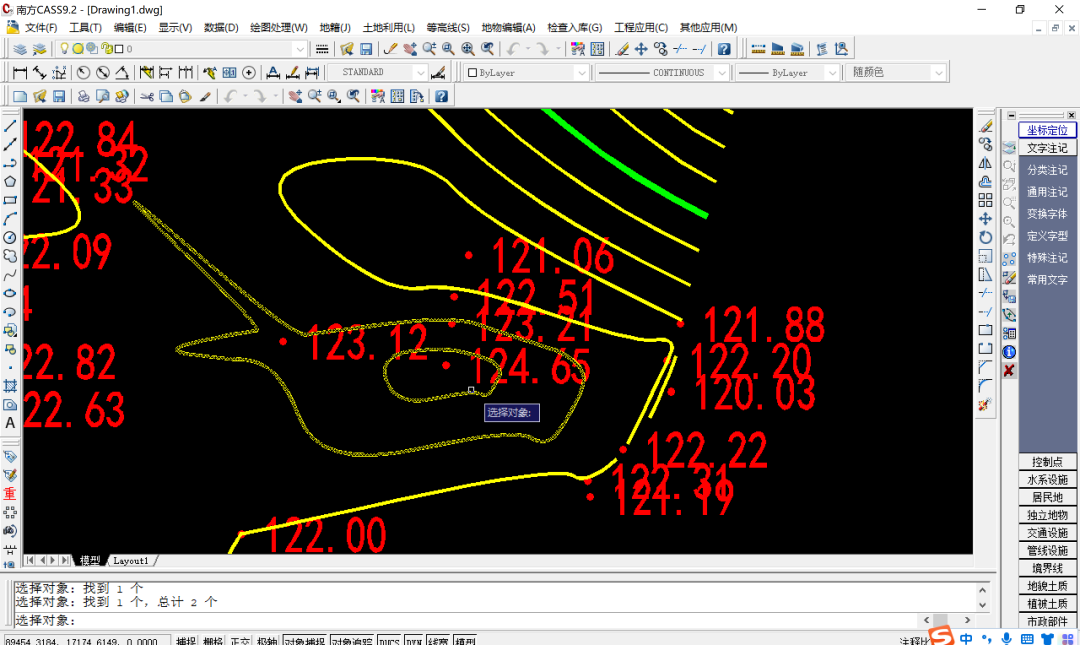Toggle DYN dynamic input in status bar
Image resolution: width=1080 pixels, height=645 pixels.
pos(413,641)
